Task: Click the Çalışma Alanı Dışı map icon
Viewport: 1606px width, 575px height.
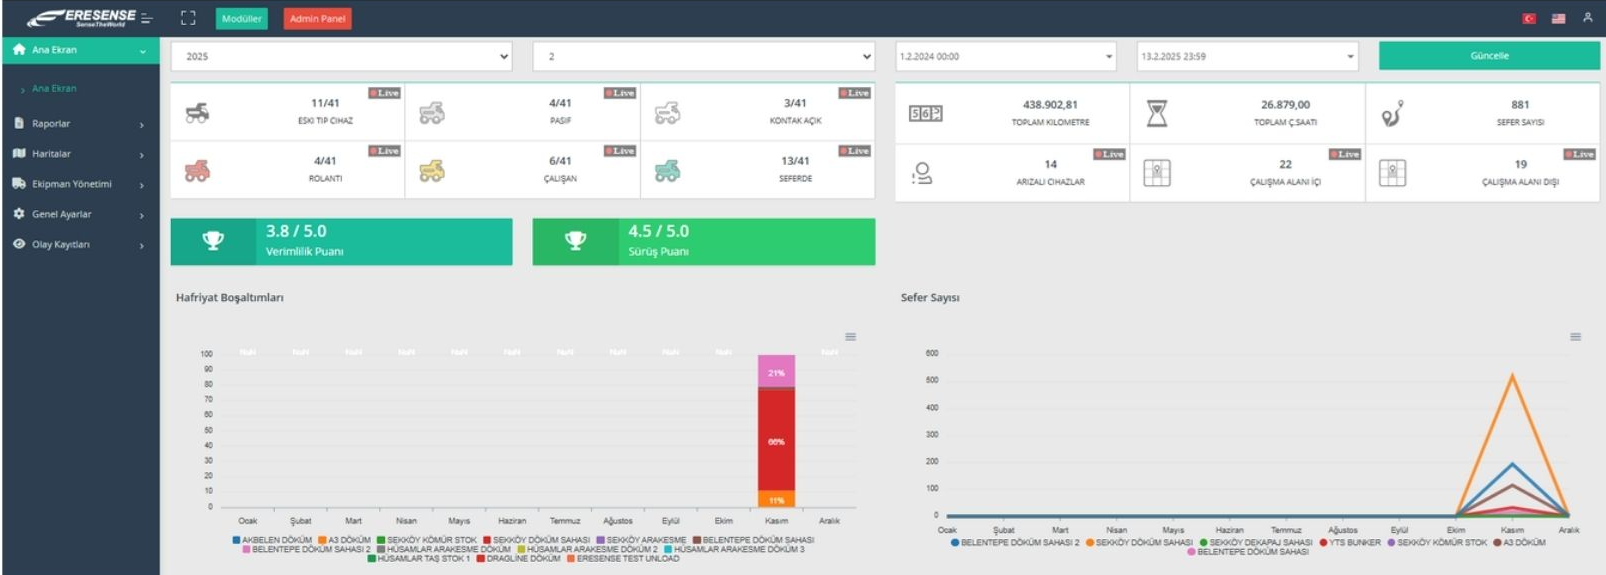Action: coord(1392,173)
